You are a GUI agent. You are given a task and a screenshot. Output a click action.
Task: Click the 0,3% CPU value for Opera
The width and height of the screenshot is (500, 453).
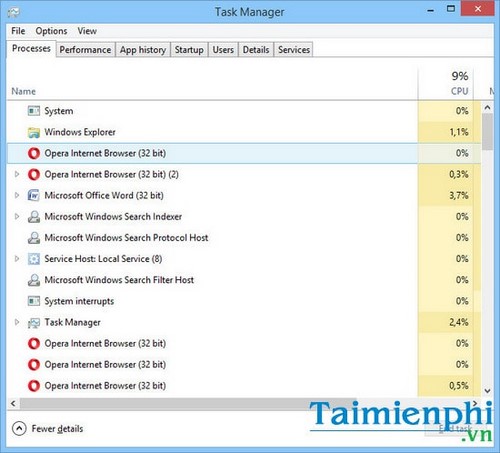coord(458,174)
